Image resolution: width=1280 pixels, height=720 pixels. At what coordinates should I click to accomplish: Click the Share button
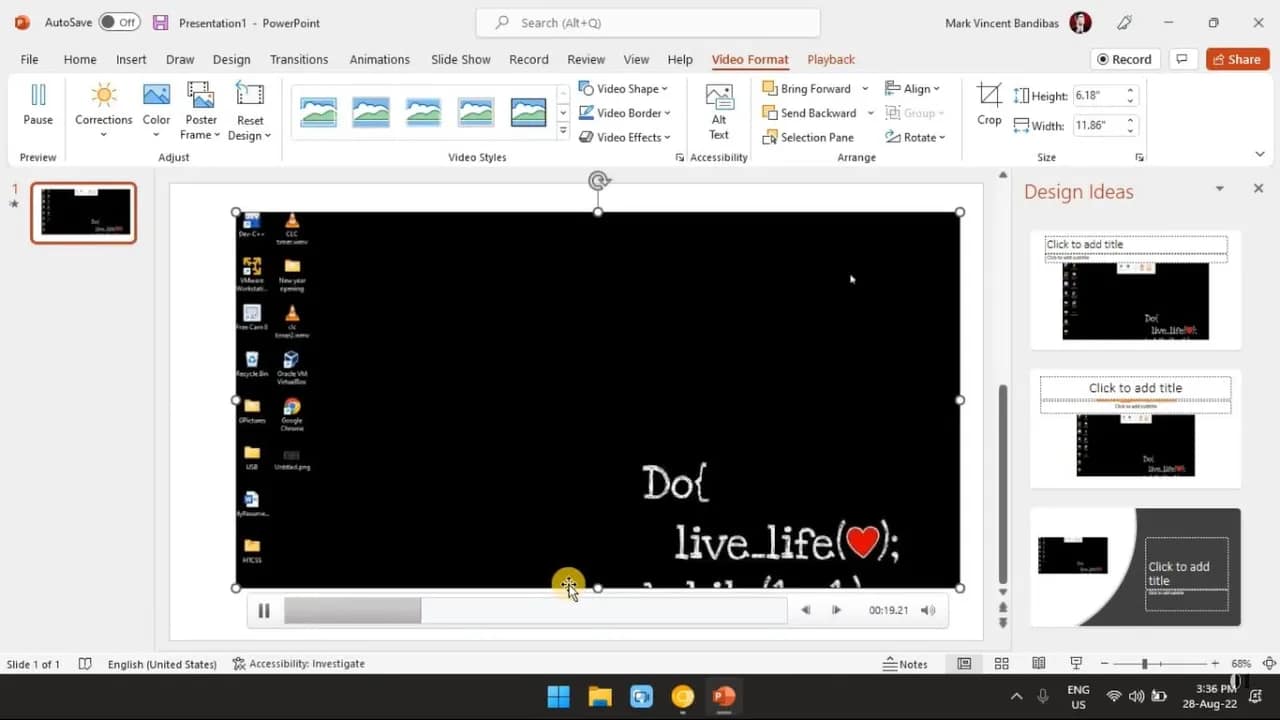click(x=1237, y=59)
